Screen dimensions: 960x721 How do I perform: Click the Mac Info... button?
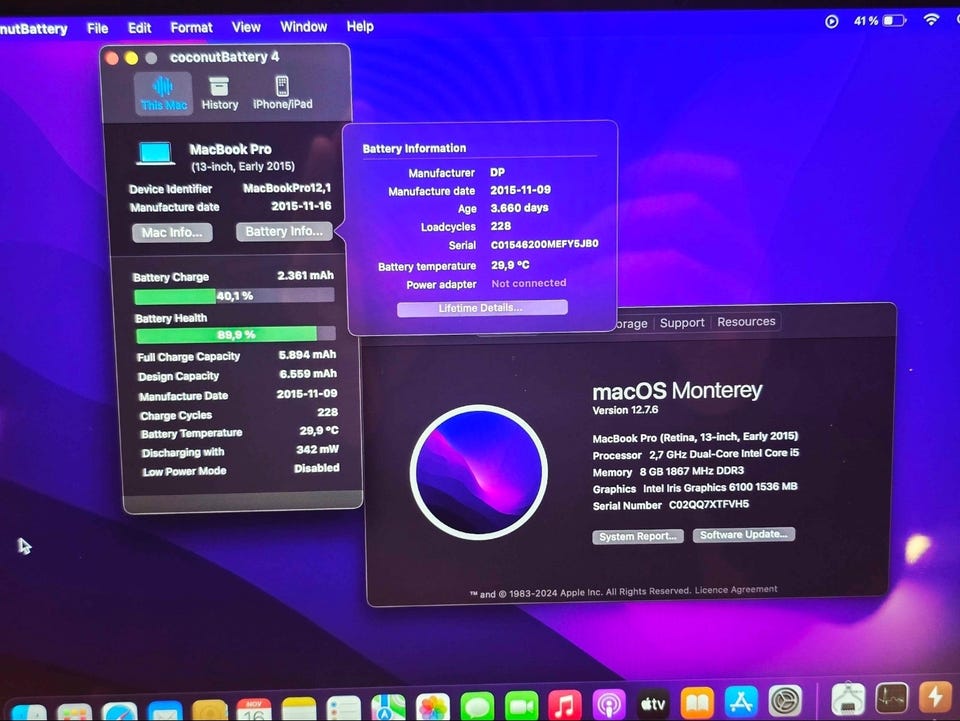coord(172,233)
